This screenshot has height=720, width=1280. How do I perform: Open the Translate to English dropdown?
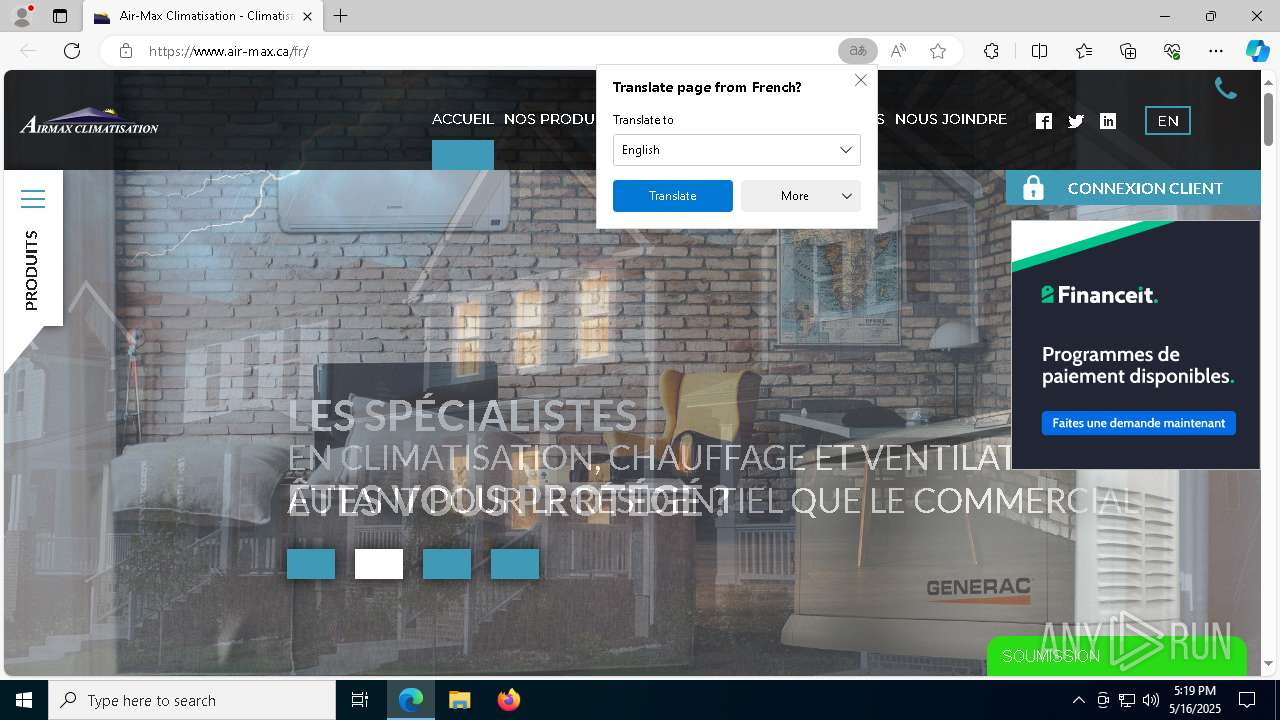[737, 150]
